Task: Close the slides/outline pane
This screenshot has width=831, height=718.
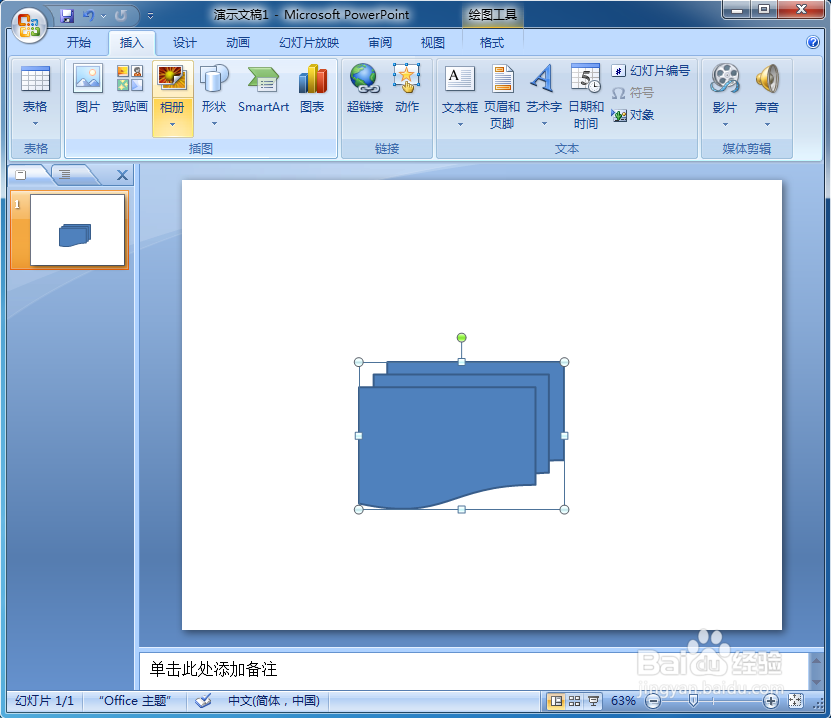Action: tap(122, 175)
